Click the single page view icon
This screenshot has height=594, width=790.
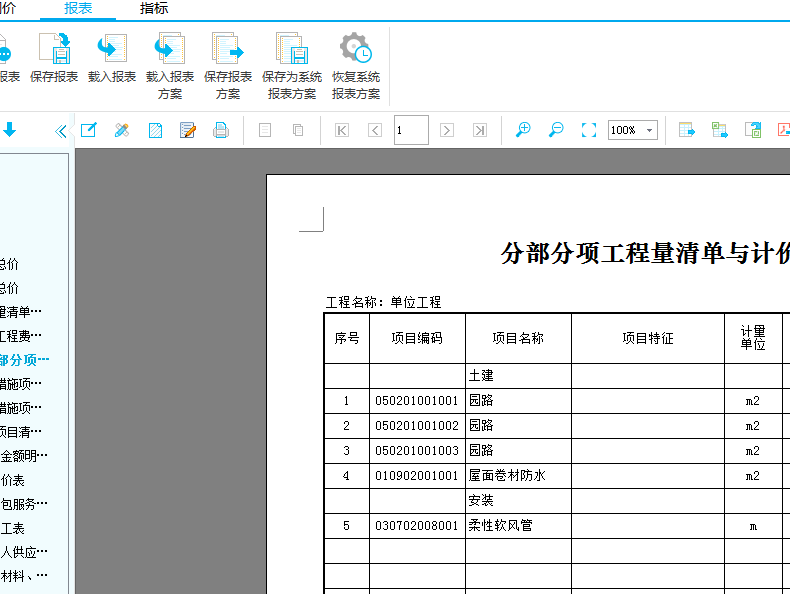coord(265,130)
